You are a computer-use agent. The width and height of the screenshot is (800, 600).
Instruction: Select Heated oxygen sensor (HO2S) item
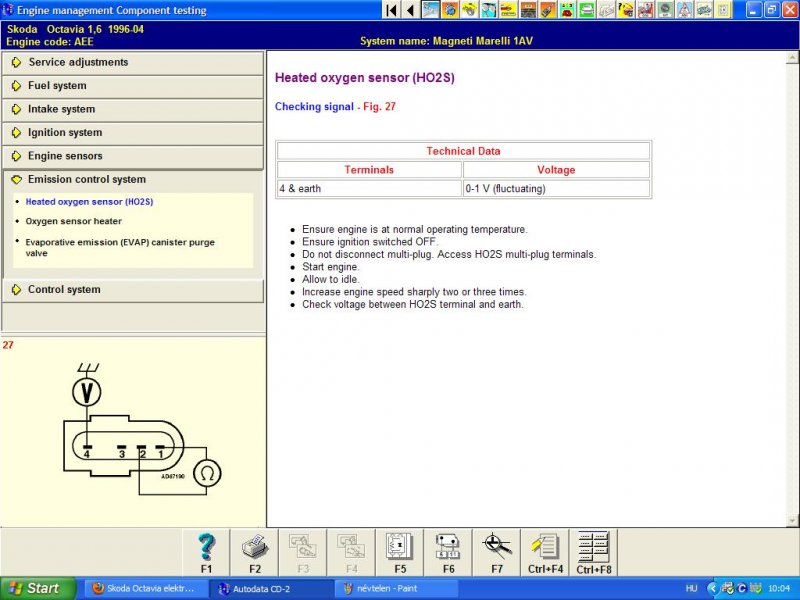coord(89,202)
